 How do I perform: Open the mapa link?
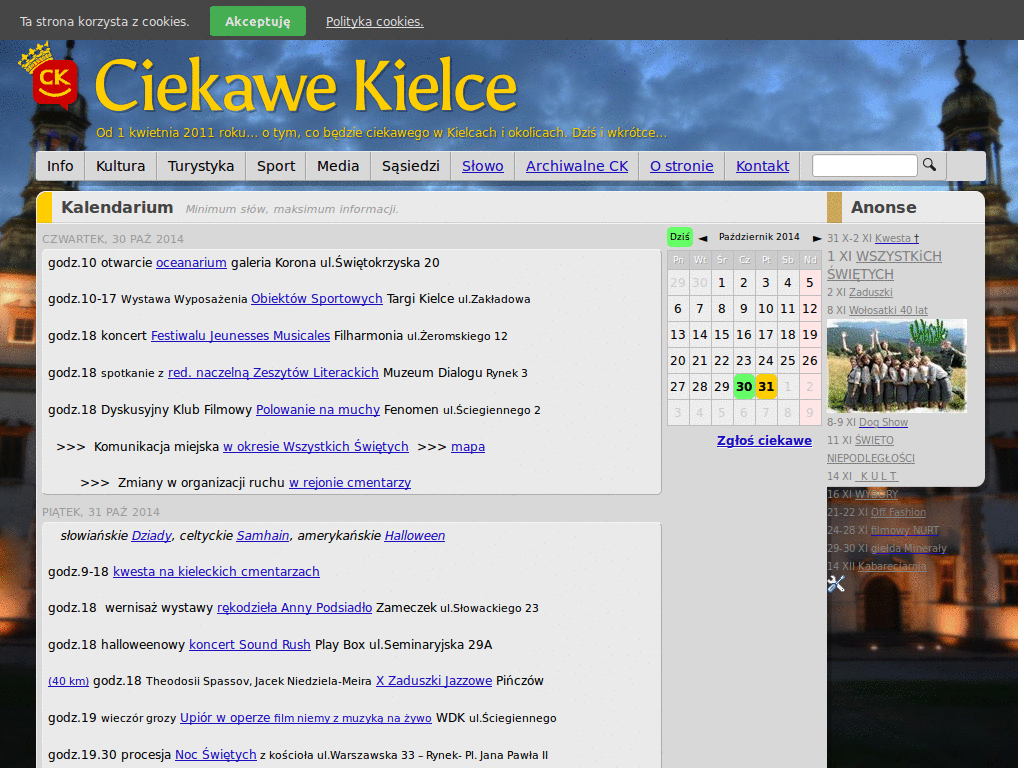468,446
